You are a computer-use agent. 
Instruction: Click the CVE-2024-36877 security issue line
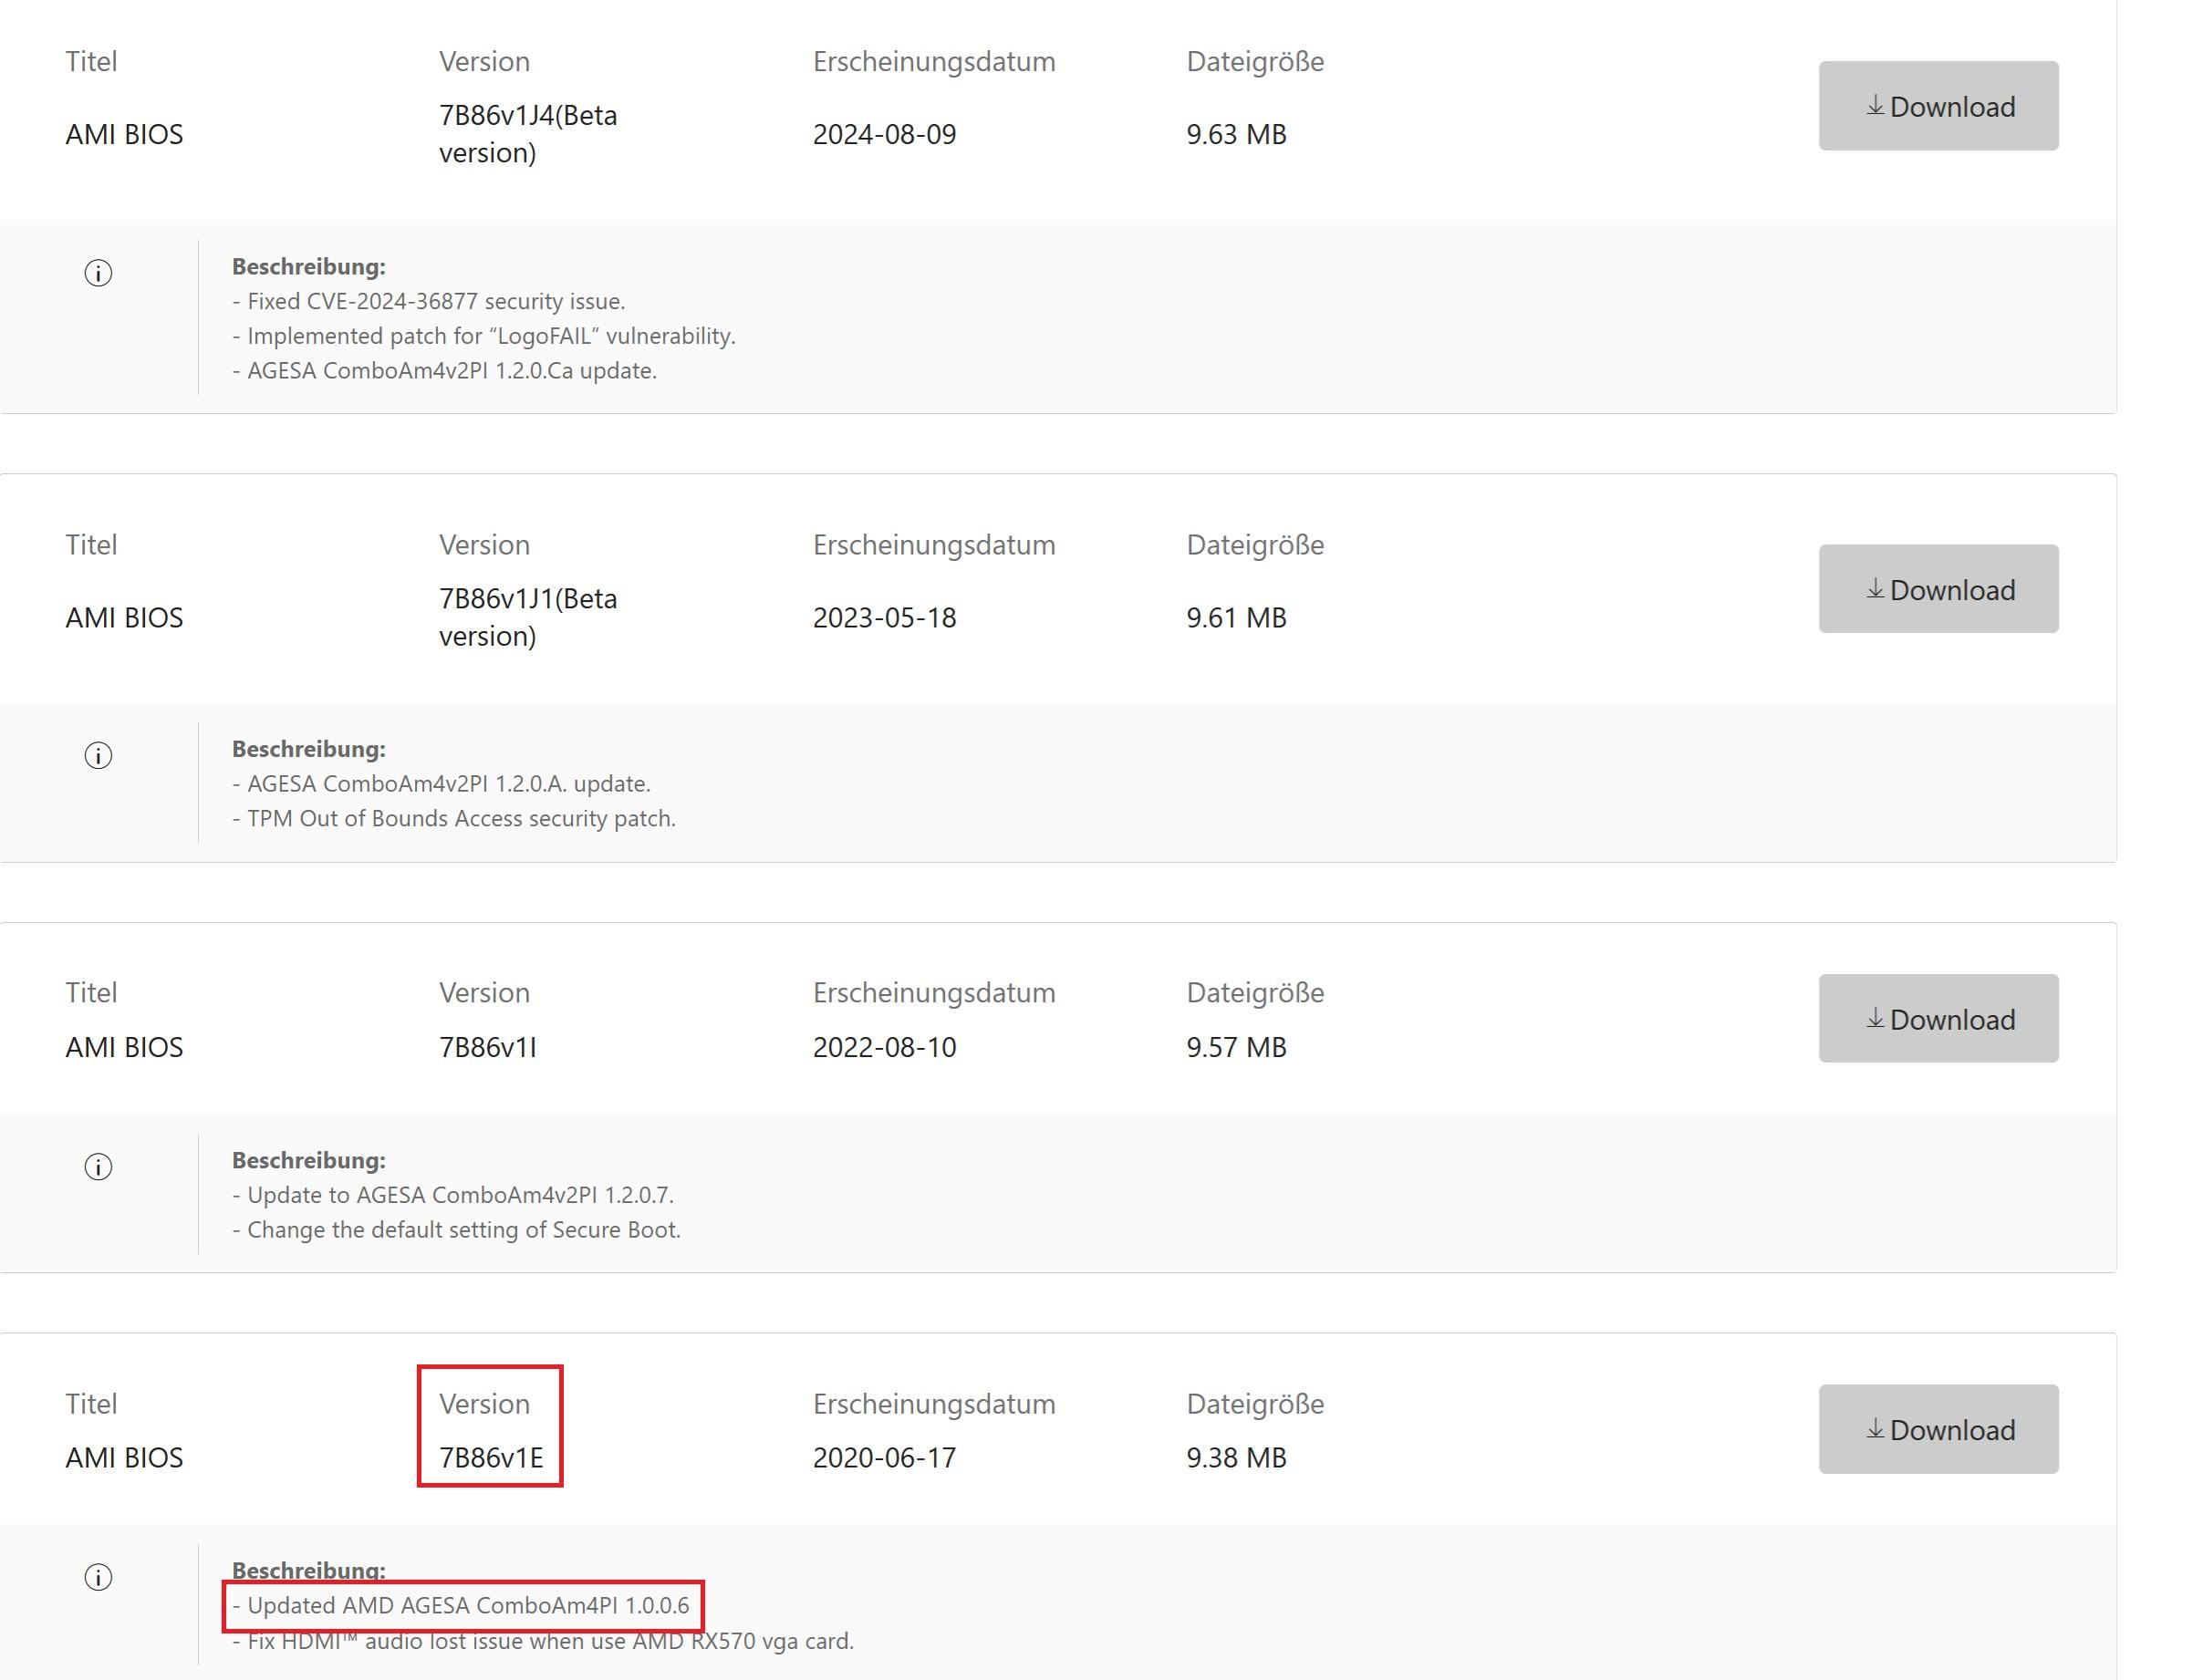[428, 301]
